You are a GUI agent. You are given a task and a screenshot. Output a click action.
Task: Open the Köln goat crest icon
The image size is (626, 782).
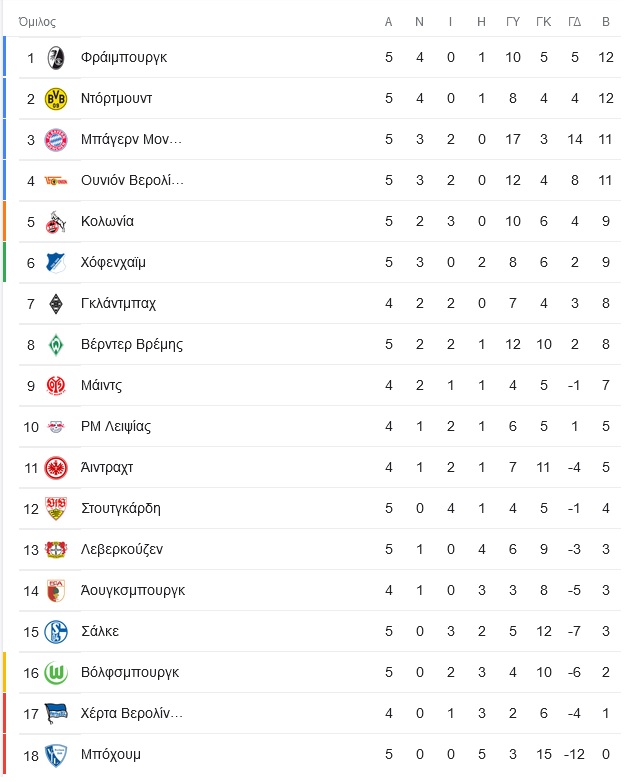(56, 222)
